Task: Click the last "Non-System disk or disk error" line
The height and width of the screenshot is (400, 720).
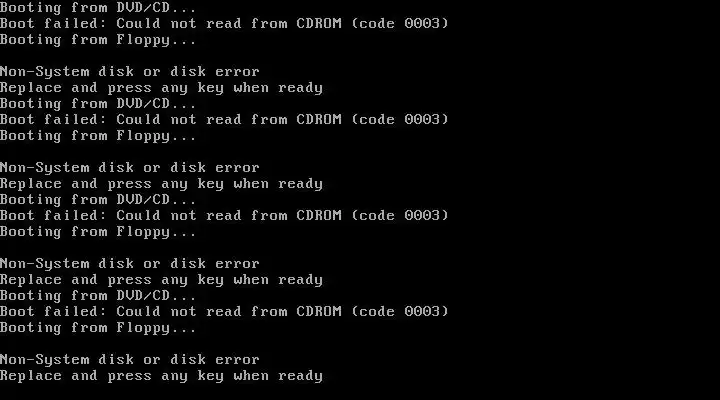Action: click(x=129, y=360)
